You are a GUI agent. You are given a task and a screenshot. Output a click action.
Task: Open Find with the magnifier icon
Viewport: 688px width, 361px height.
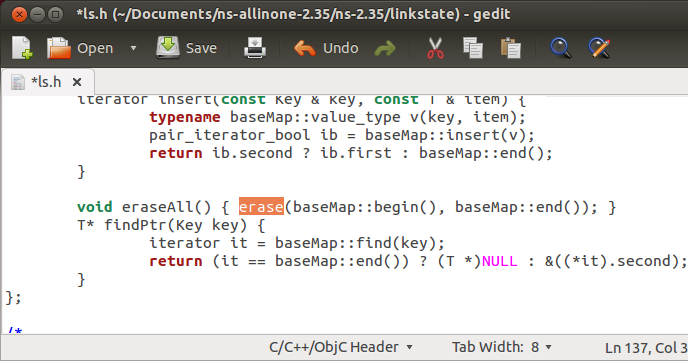pyautogui.click(x=561, y=48)
